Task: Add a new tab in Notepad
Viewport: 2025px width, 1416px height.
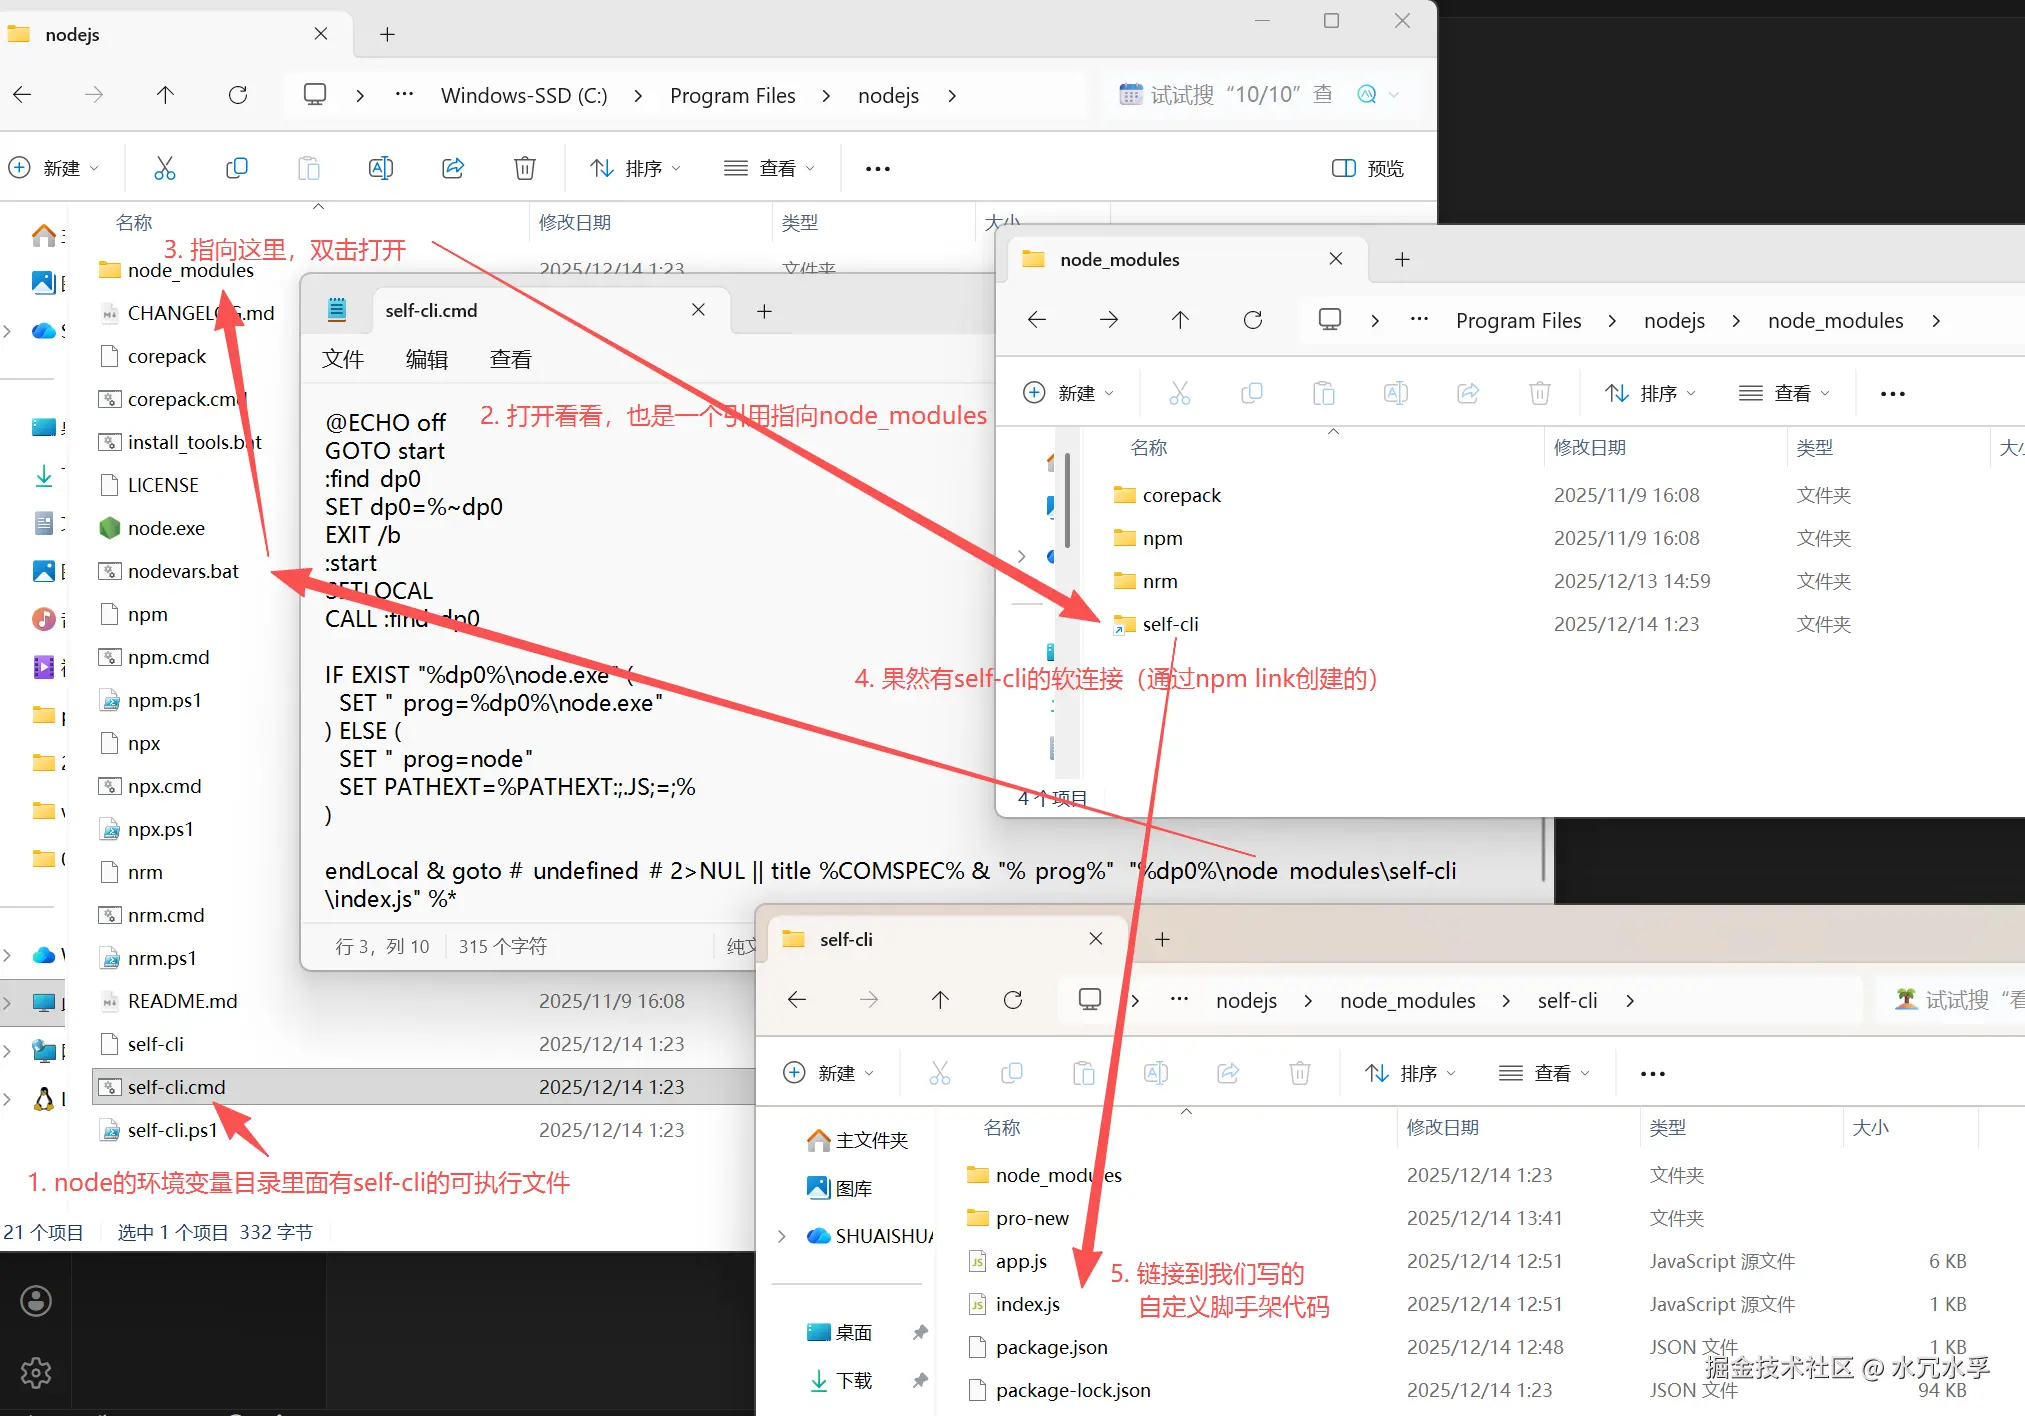Action: pyautogui.click(x=764, y=311)
